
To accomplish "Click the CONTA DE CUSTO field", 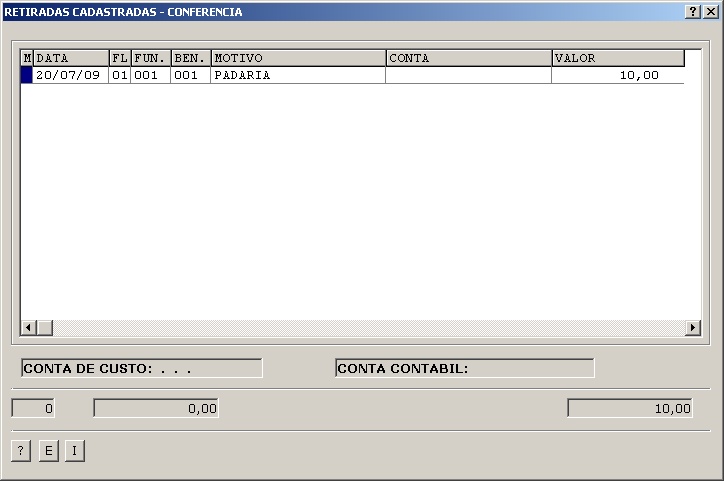I will tap(141, 368).
